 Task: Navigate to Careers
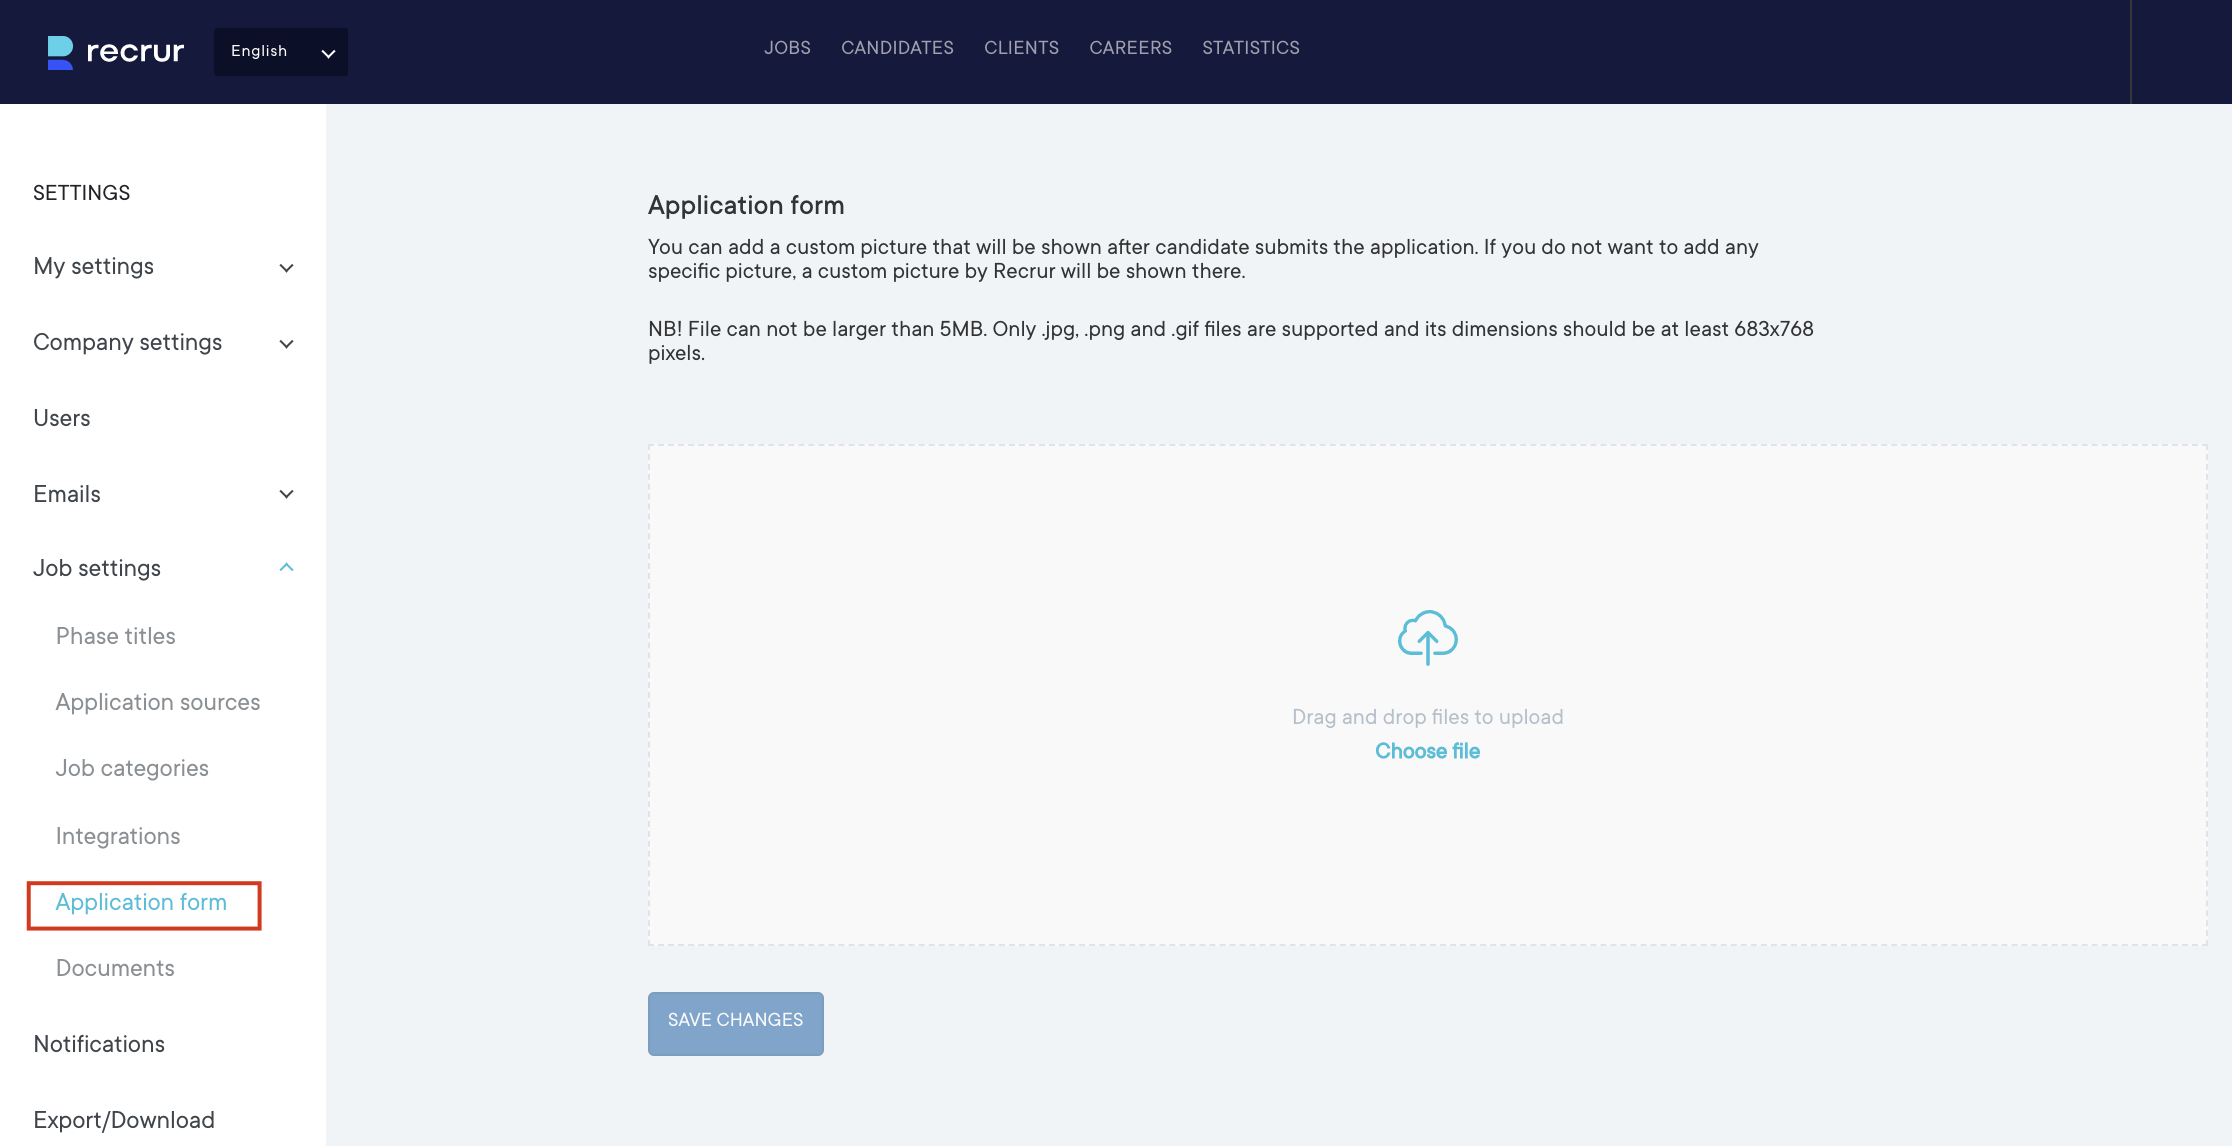click(1130, 48)
